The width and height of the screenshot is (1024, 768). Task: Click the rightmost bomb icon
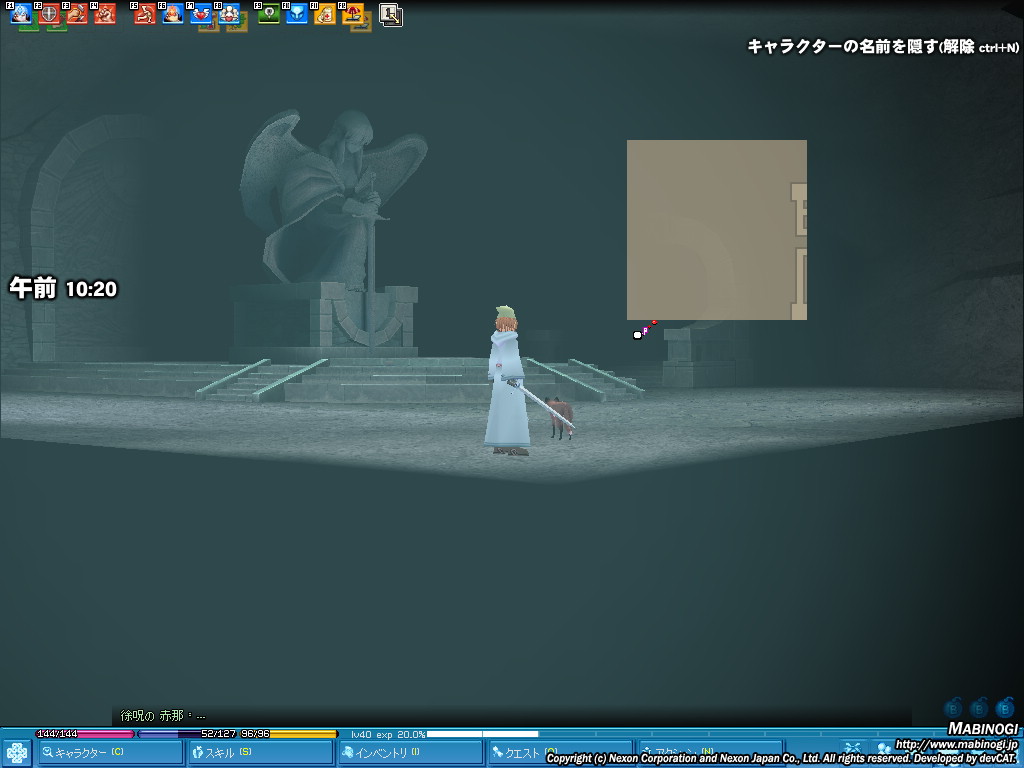1004,708
